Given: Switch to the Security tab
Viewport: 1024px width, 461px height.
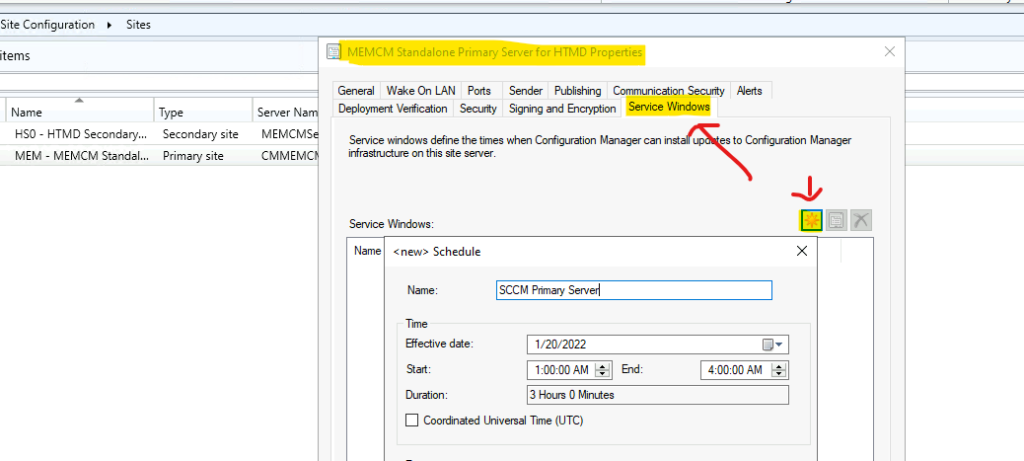Looking at the screenshot, I should click(478, 108).
